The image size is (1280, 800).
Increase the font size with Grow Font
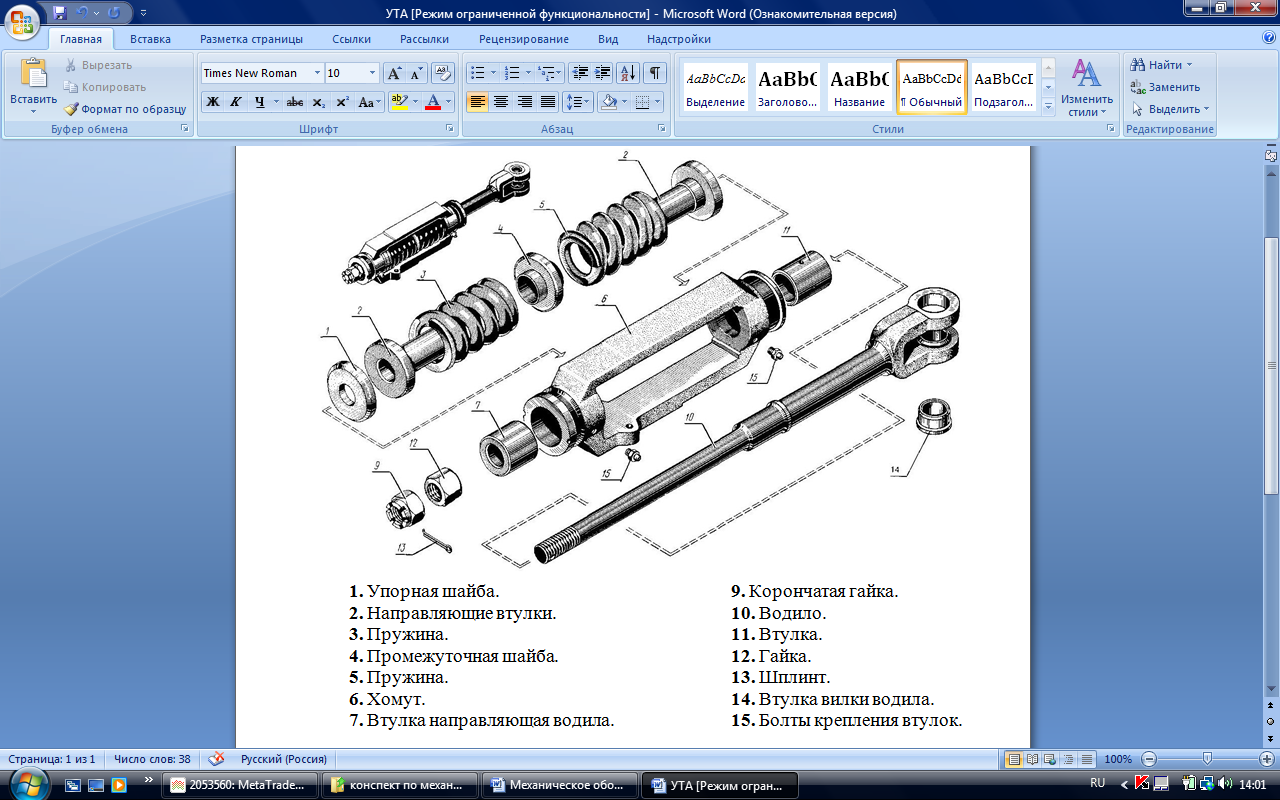click(x=394, y=73)
